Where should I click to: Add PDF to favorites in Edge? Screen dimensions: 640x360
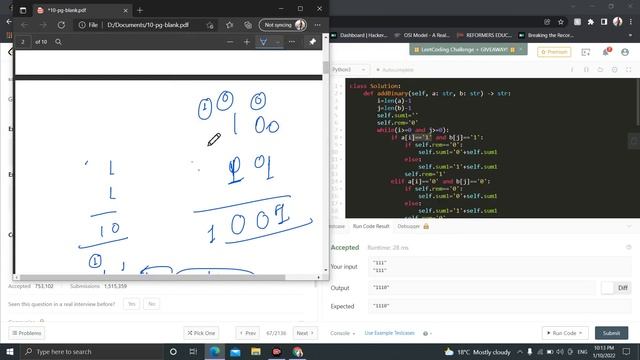(x=229, y=25)
